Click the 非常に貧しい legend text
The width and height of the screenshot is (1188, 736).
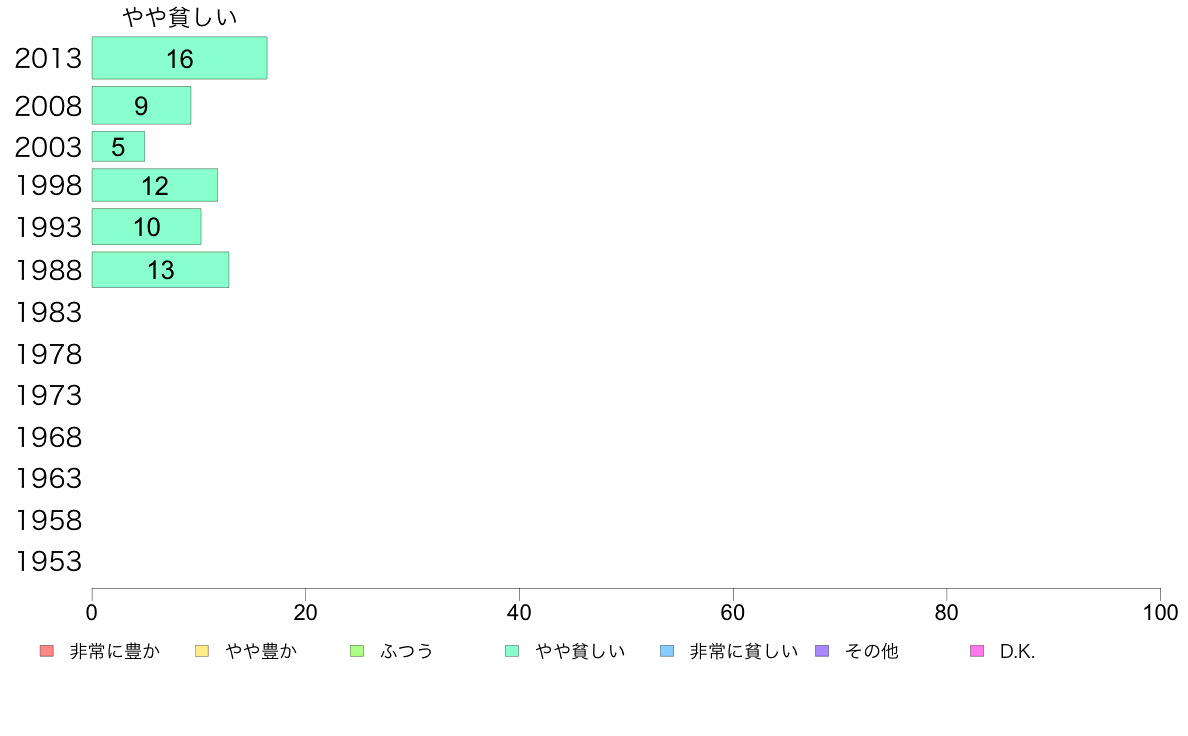tap(743, 651)
